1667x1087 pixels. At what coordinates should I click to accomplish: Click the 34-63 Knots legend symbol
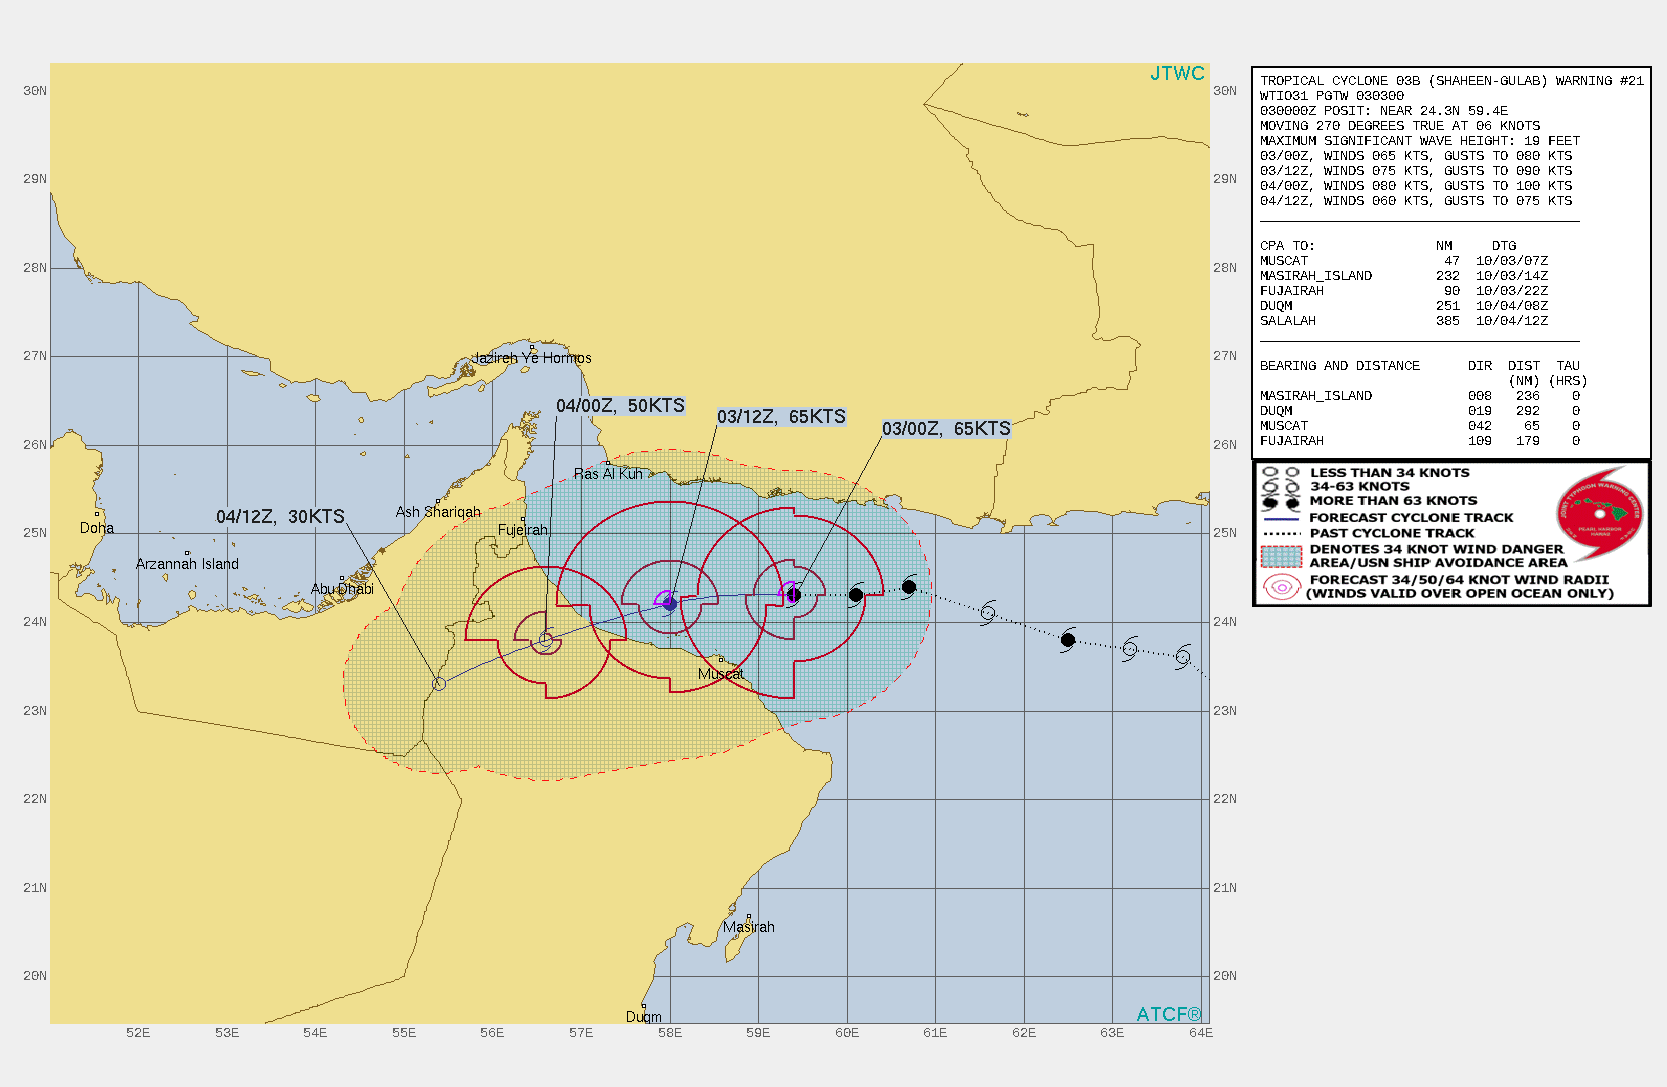[x=1281, y=486]
